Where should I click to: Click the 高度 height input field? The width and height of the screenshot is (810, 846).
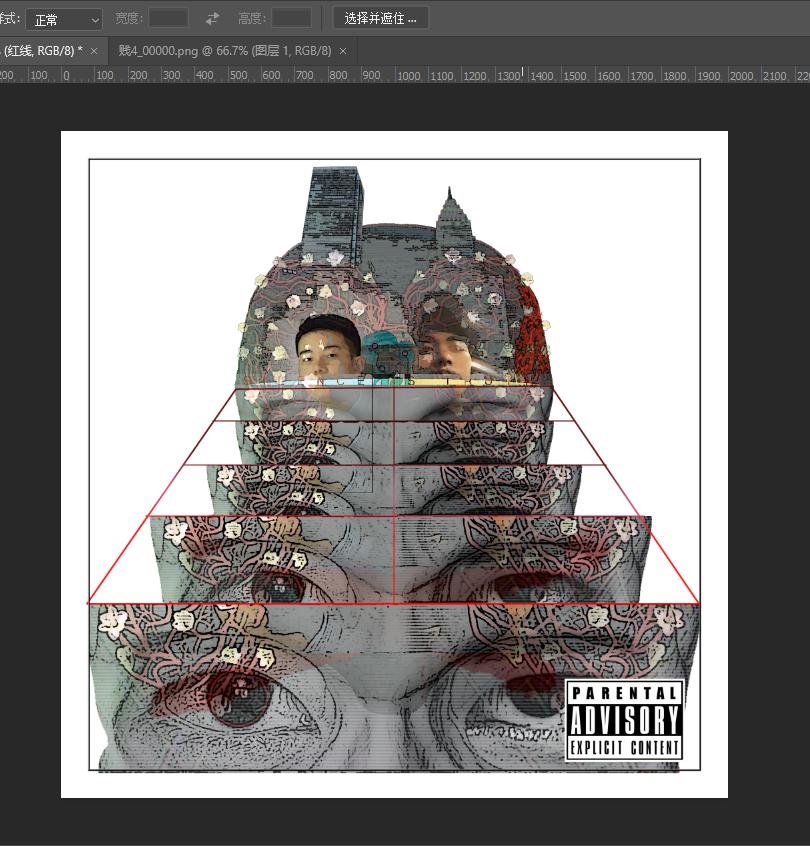291,18
